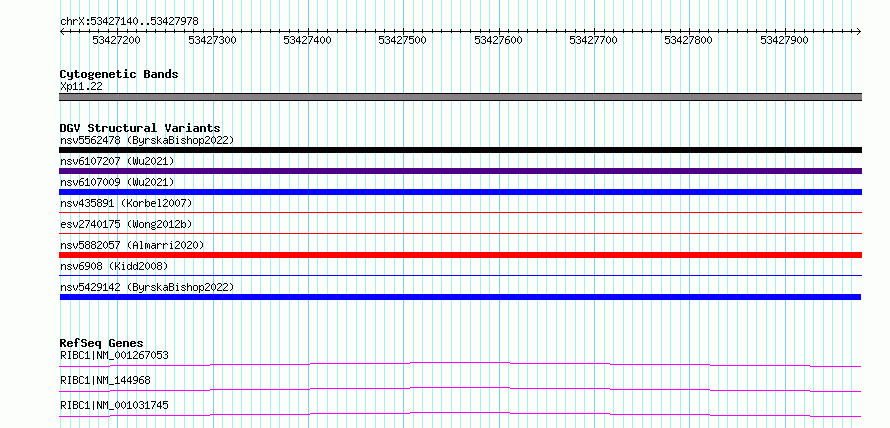Click the gray Xp11.22 cytoband bar

coord(460,97)
